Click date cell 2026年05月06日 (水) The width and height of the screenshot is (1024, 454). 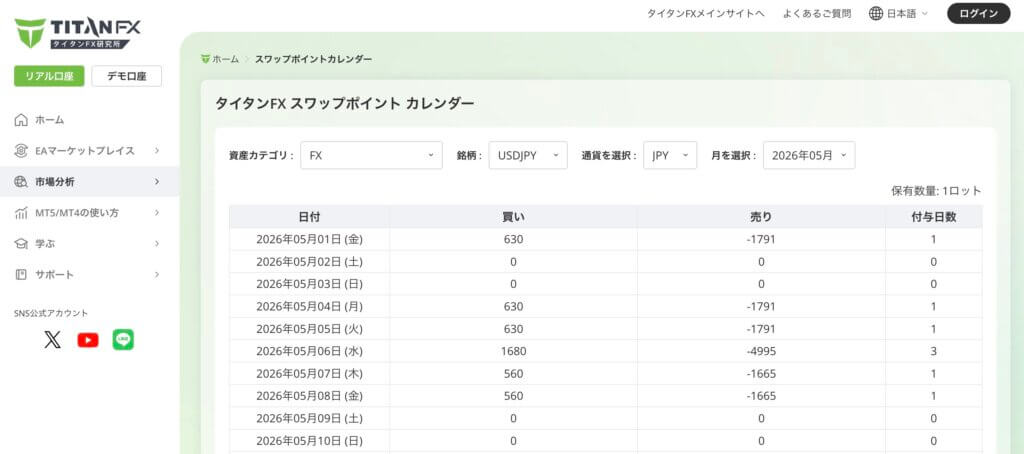[309, 351]
